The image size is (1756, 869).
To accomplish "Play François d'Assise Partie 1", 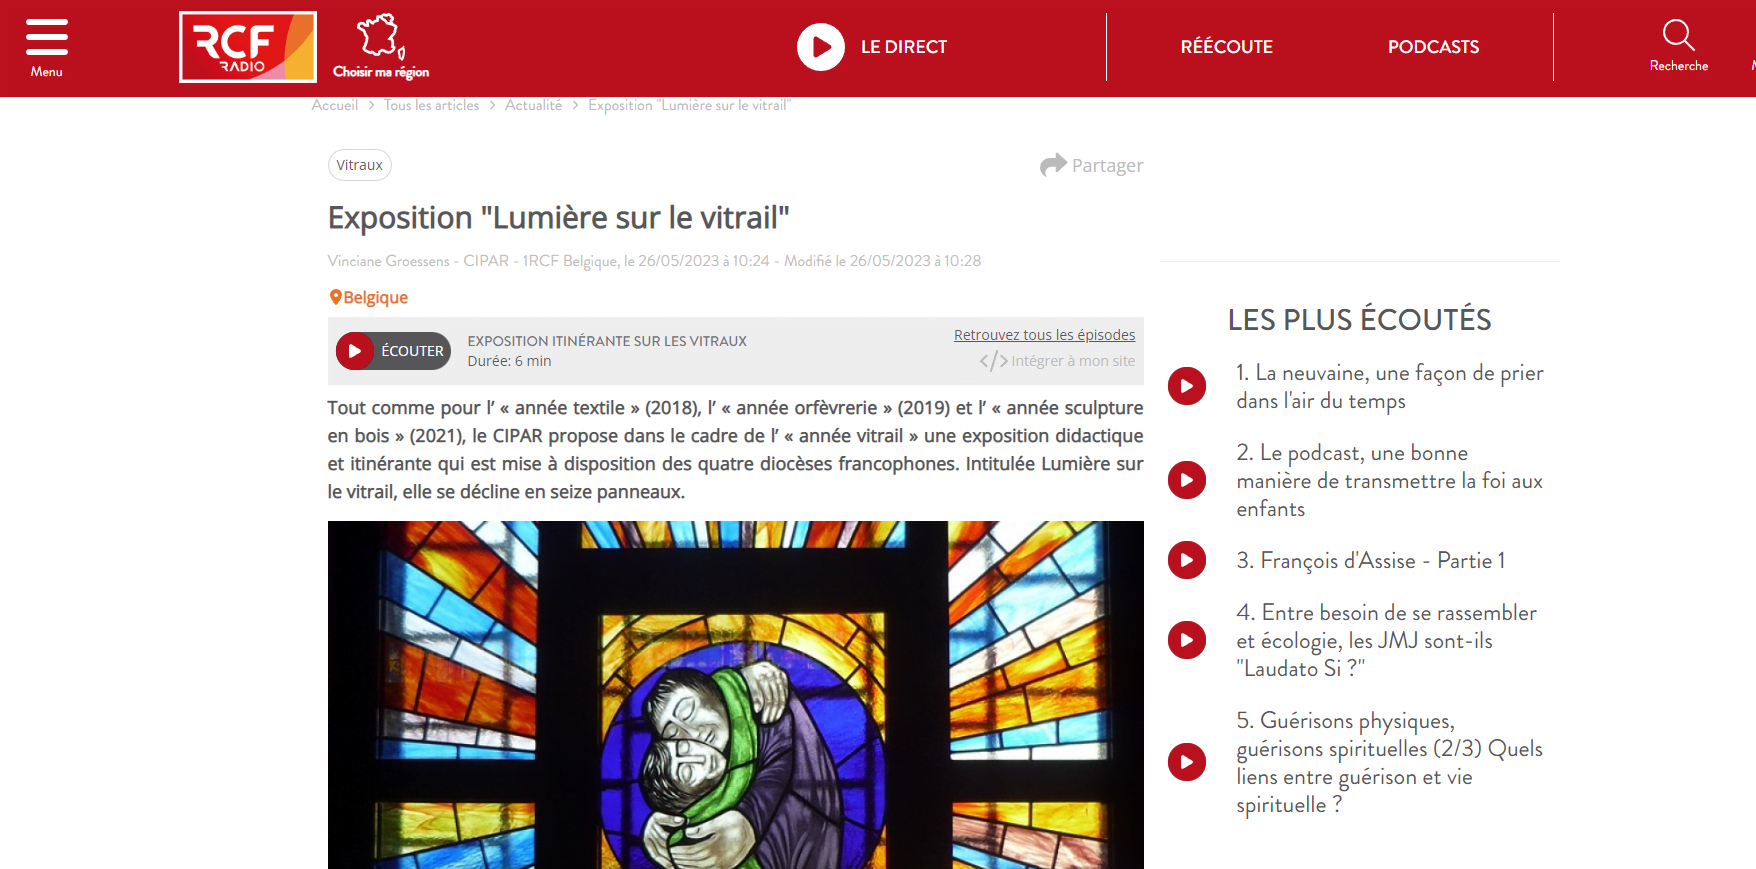I will point(1187,560).
